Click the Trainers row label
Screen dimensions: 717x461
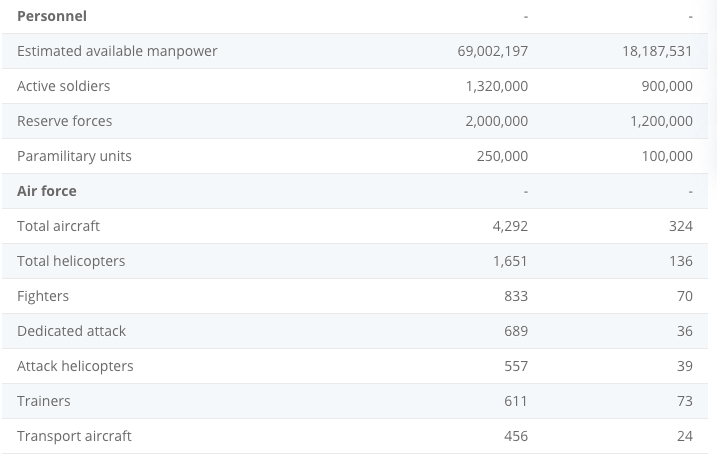coord(44,401)
